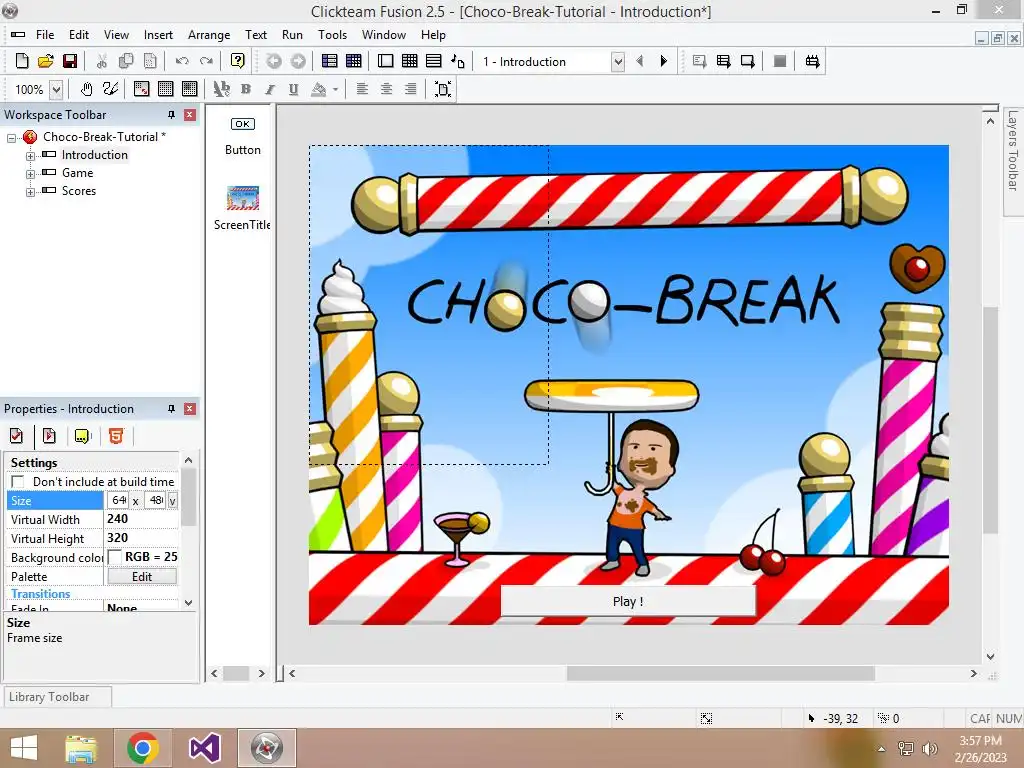Image resolution: width=1024 pixels, height=768 pixels.
Task: Pin the Properties panel
Action: click(171, 409)
